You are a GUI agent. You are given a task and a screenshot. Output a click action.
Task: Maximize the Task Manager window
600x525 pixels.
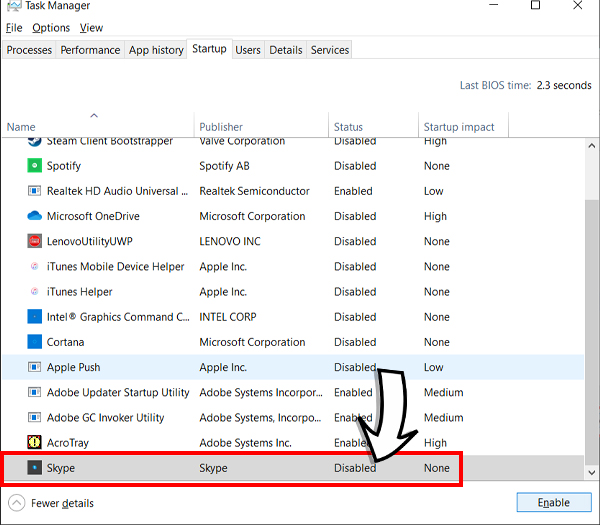point(535,5)
